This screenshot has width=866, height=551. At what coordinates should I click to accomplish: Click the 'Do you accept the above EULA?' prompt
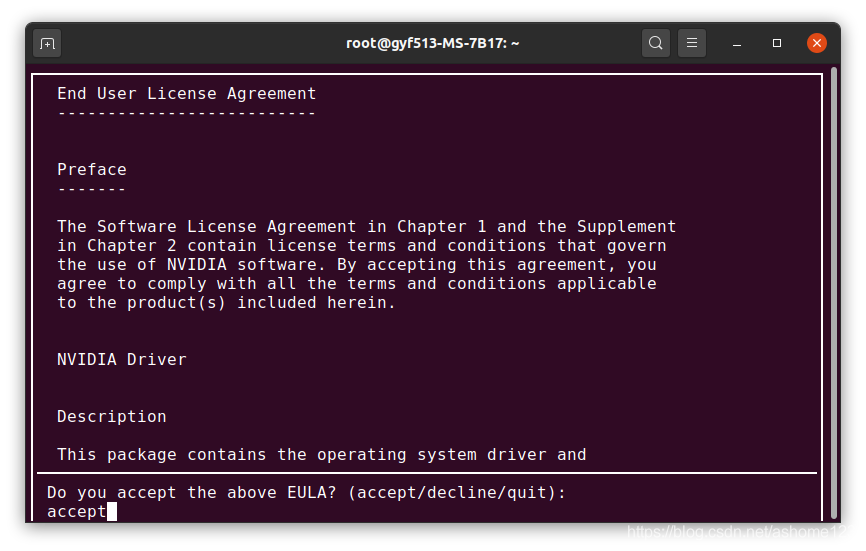tap(307, 492)
